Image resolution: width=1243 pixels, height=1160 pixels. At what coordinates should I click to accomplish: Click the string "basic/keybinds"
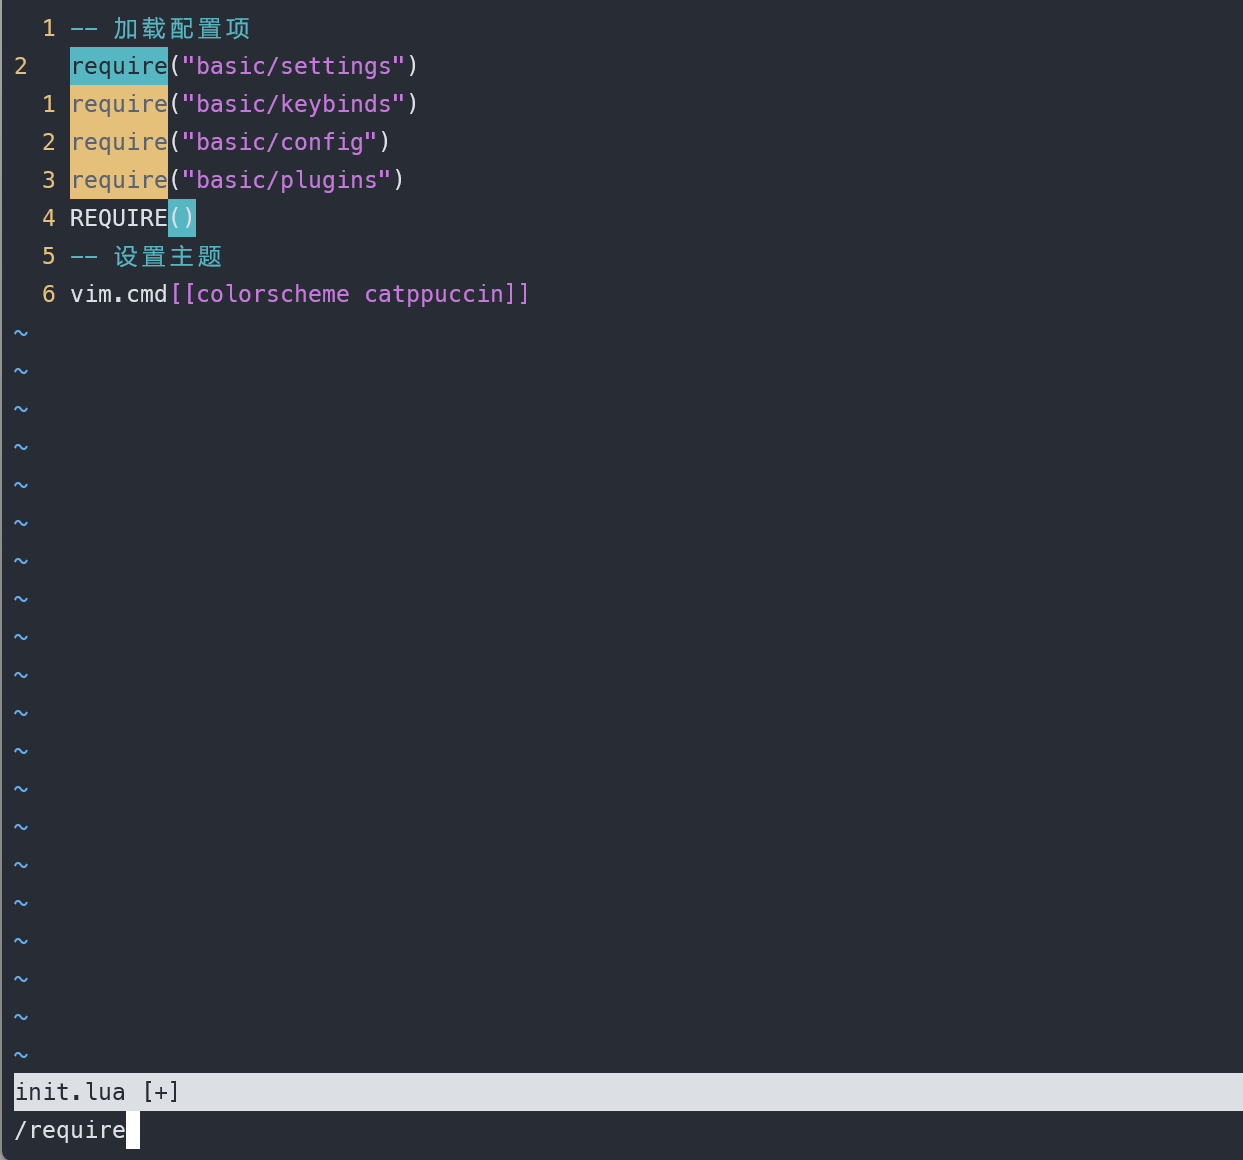coord(293,104)
